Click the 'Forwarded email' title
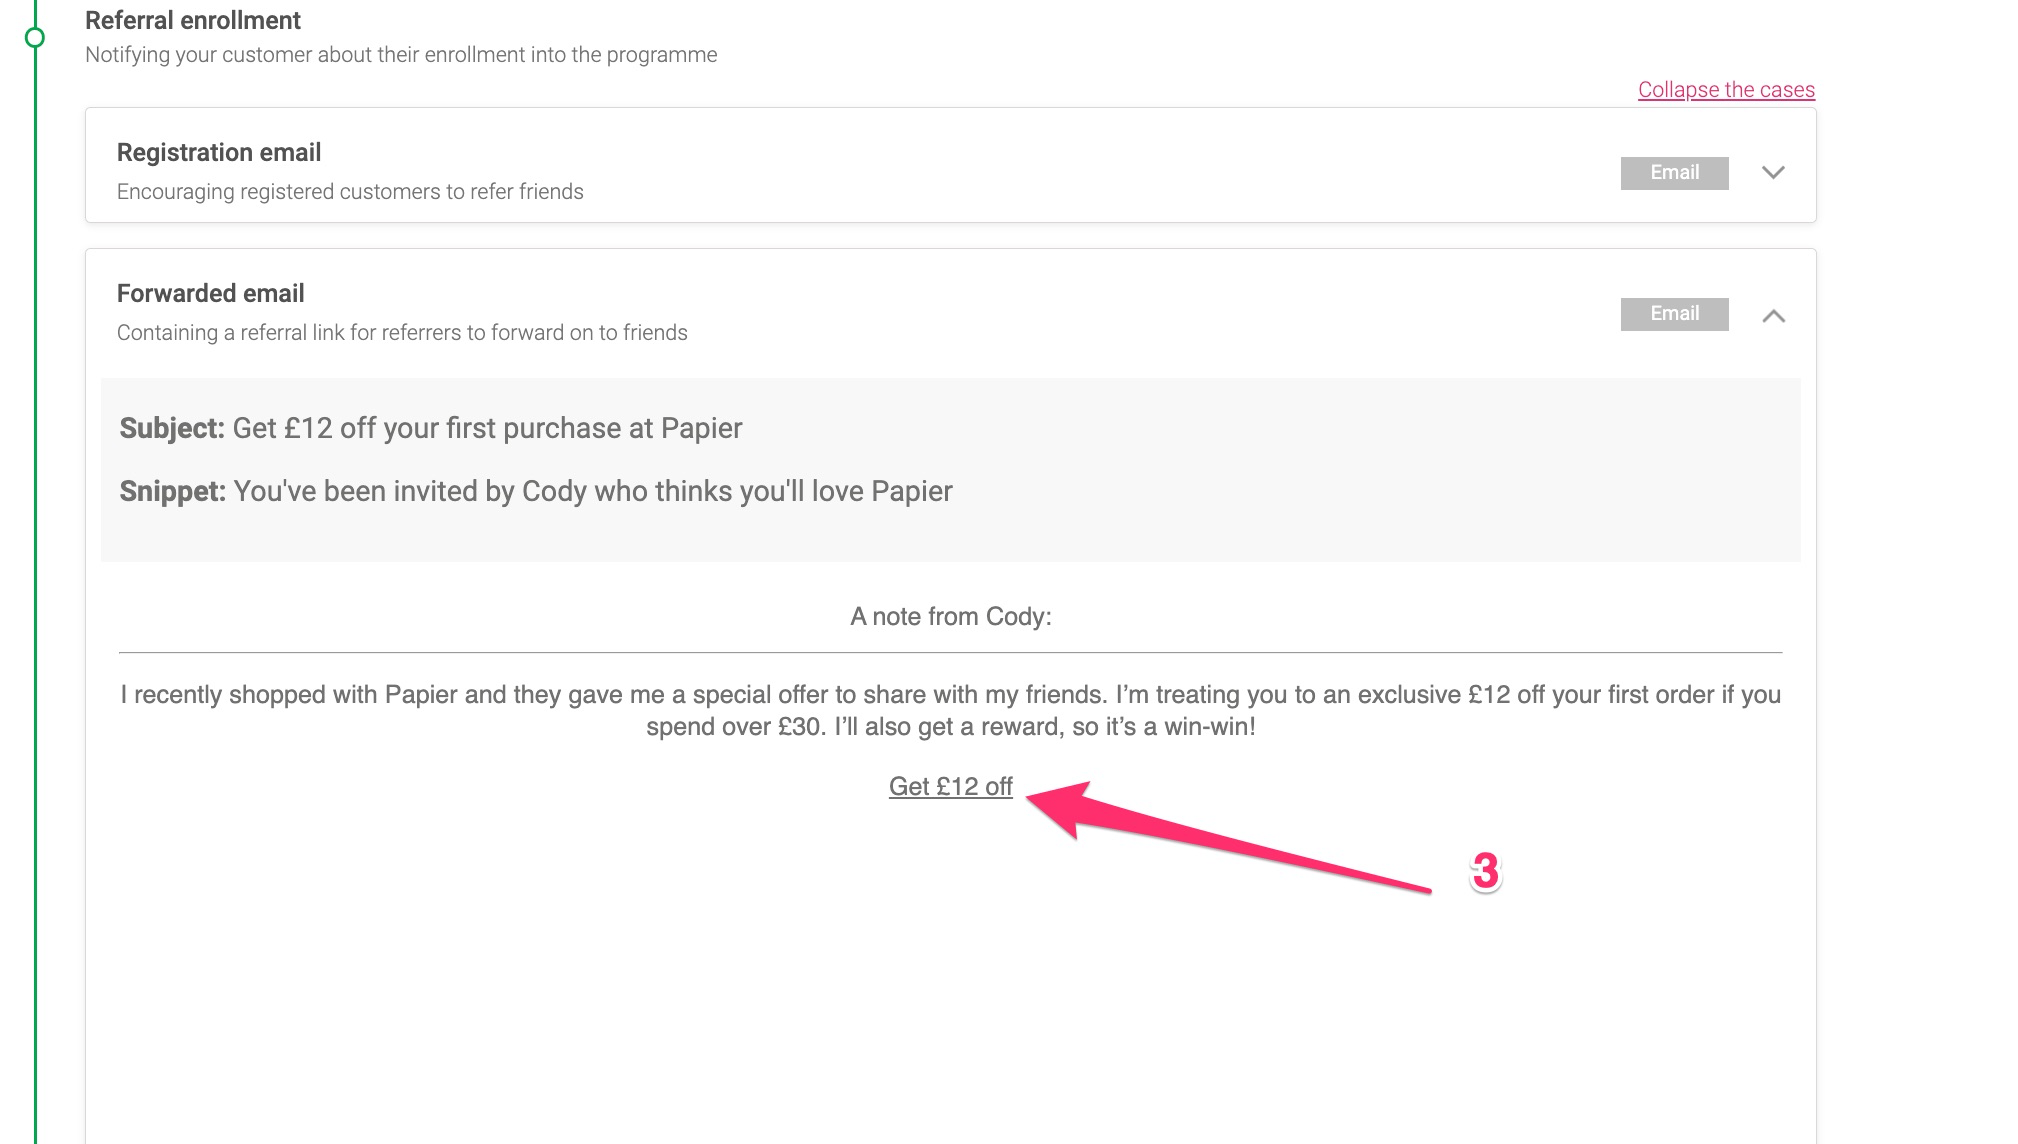The image size is (2018, 1144). [x=211, y=293]
